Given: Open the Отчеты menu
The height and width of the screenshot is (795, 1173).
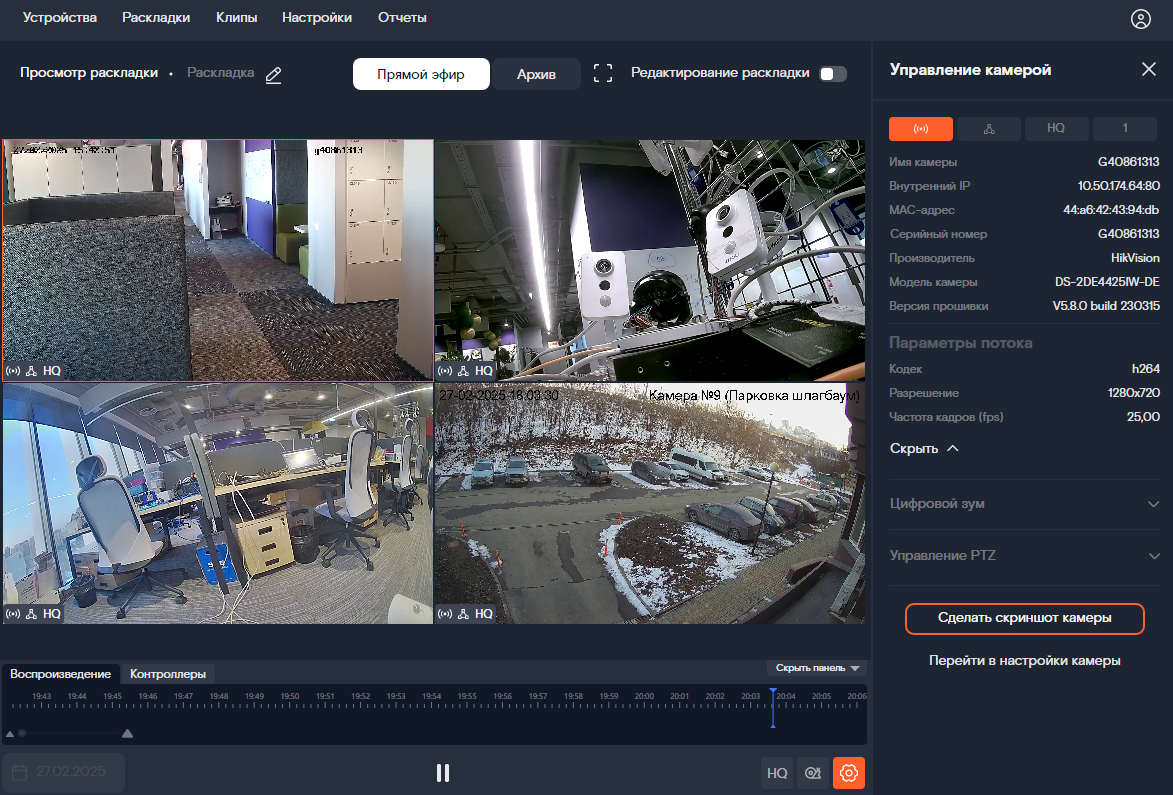Looking at the screenshot, I should pos(402,17).
